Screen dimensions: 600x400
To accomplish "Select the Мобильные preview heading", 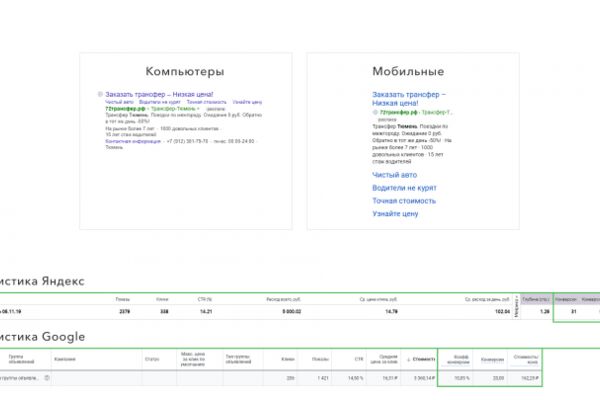I will [x=408, y=71].
